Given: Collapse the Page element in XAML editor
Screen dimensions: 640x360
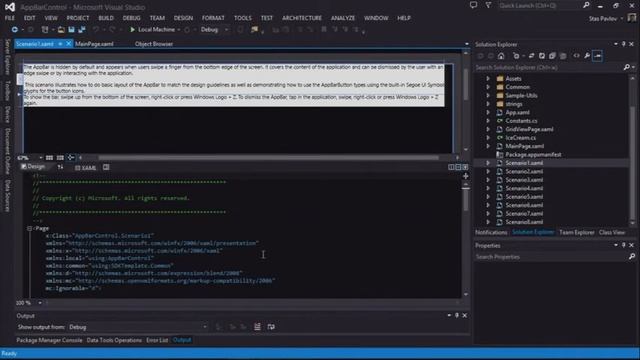Looking at the screenshot, I should [x=29, y=229].
